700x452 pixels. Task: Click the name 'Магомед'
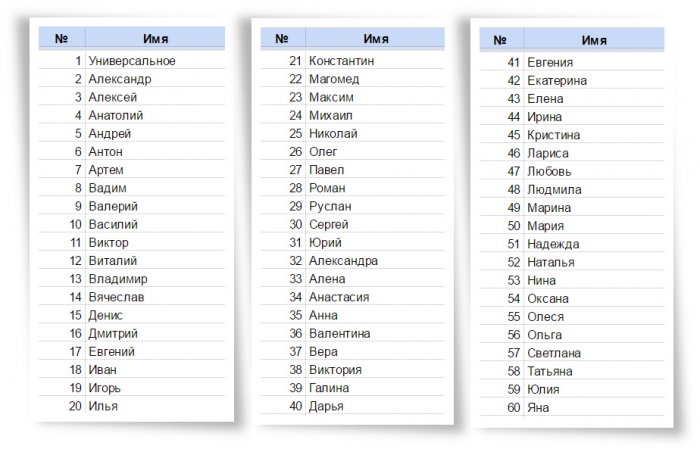[x=334, y=79]
